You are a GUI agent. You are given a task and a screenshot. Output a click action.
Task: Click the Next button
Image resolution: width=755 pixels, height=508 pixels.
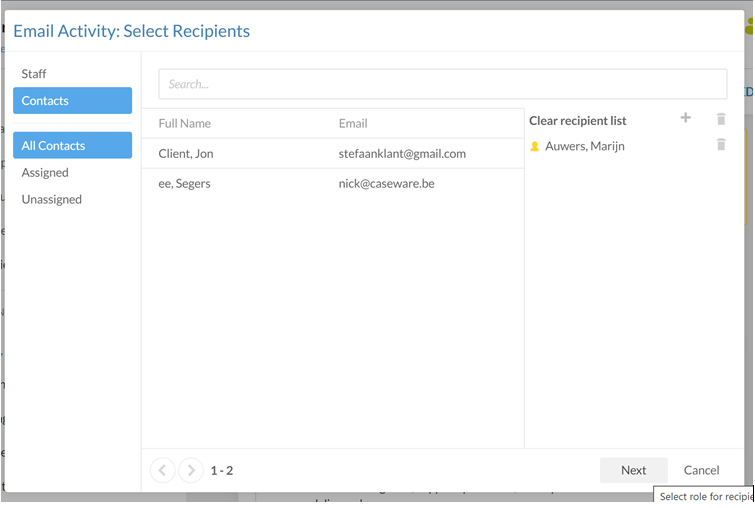633,470
